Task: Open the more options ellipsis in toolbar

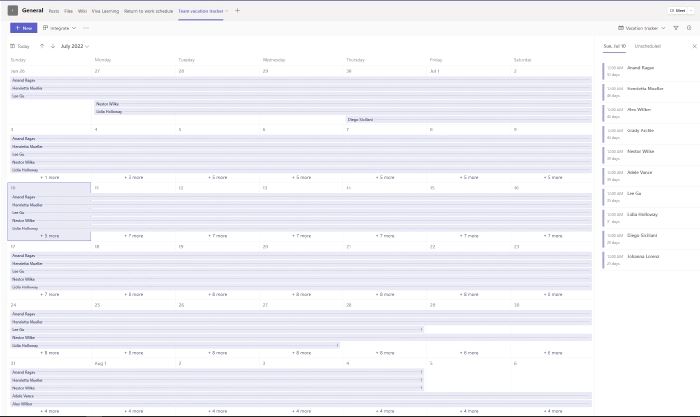Action: 86,28
